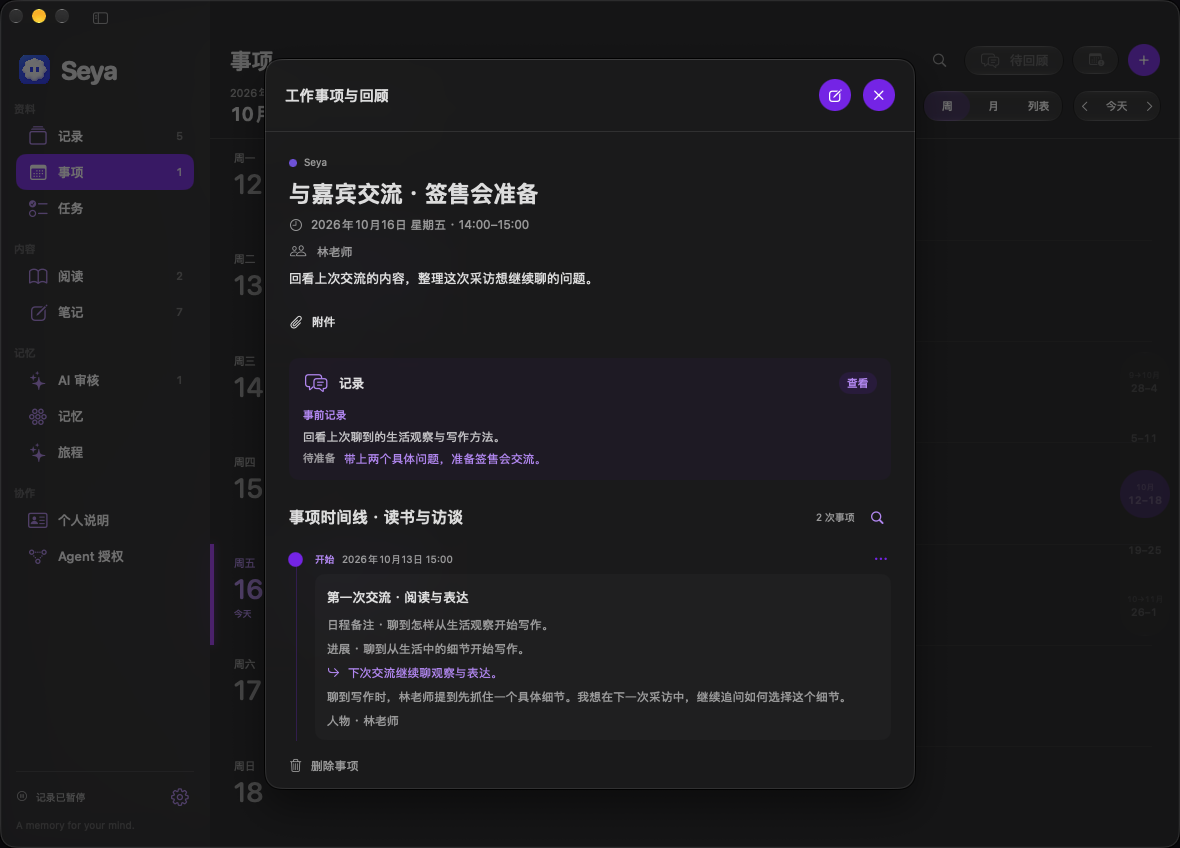Click the 事前记录 label
Viewport: 1180px width, 848px height.
point(324,415)
